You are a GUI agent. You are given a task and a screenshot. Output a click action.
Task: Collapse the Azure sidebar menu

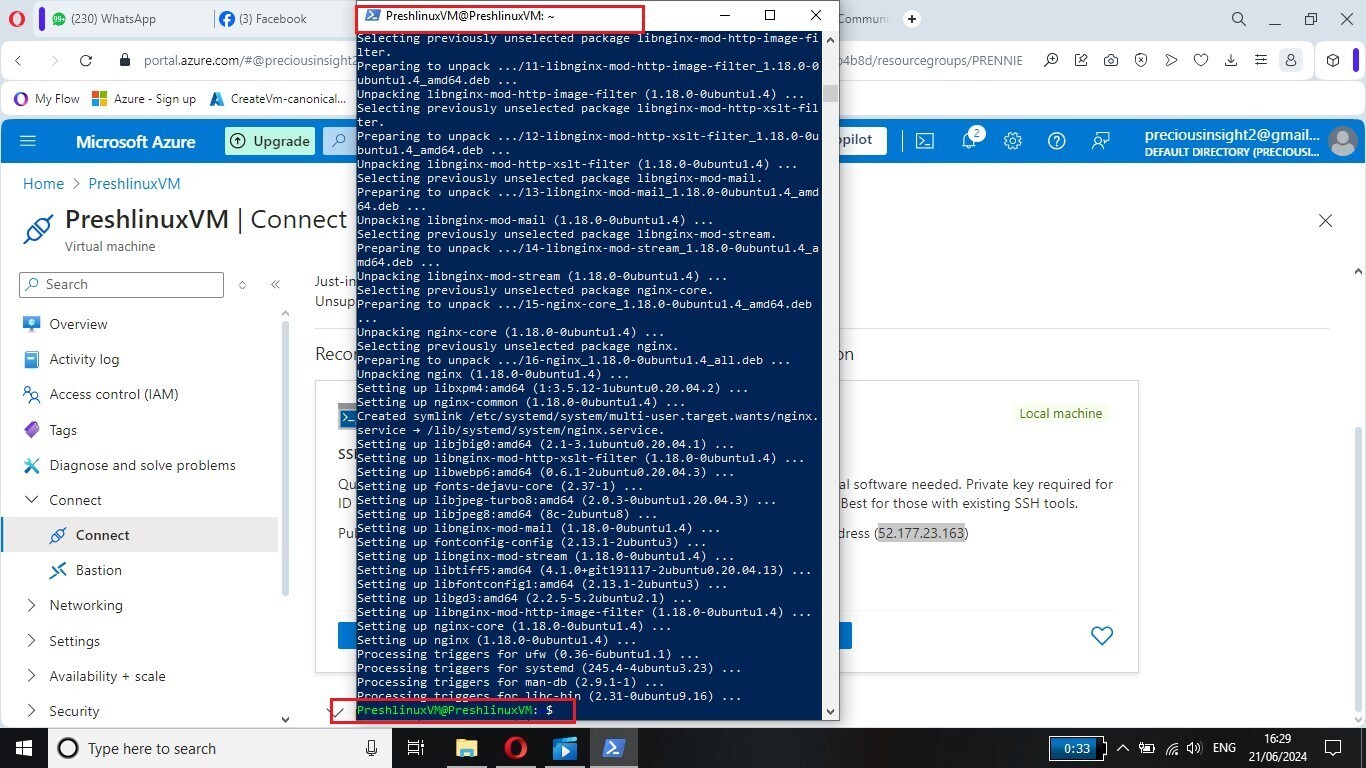(275, 285)
